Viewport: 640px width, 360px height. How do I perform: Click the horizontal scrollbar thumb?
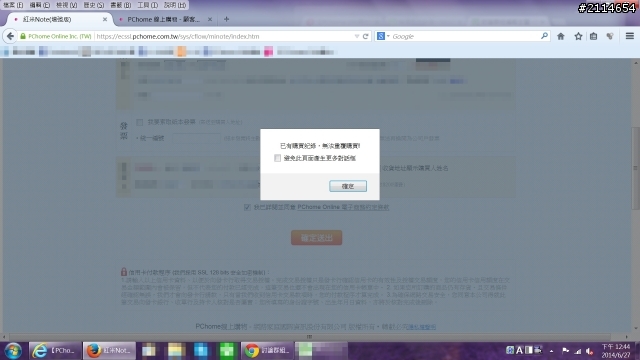coord(309,337)
